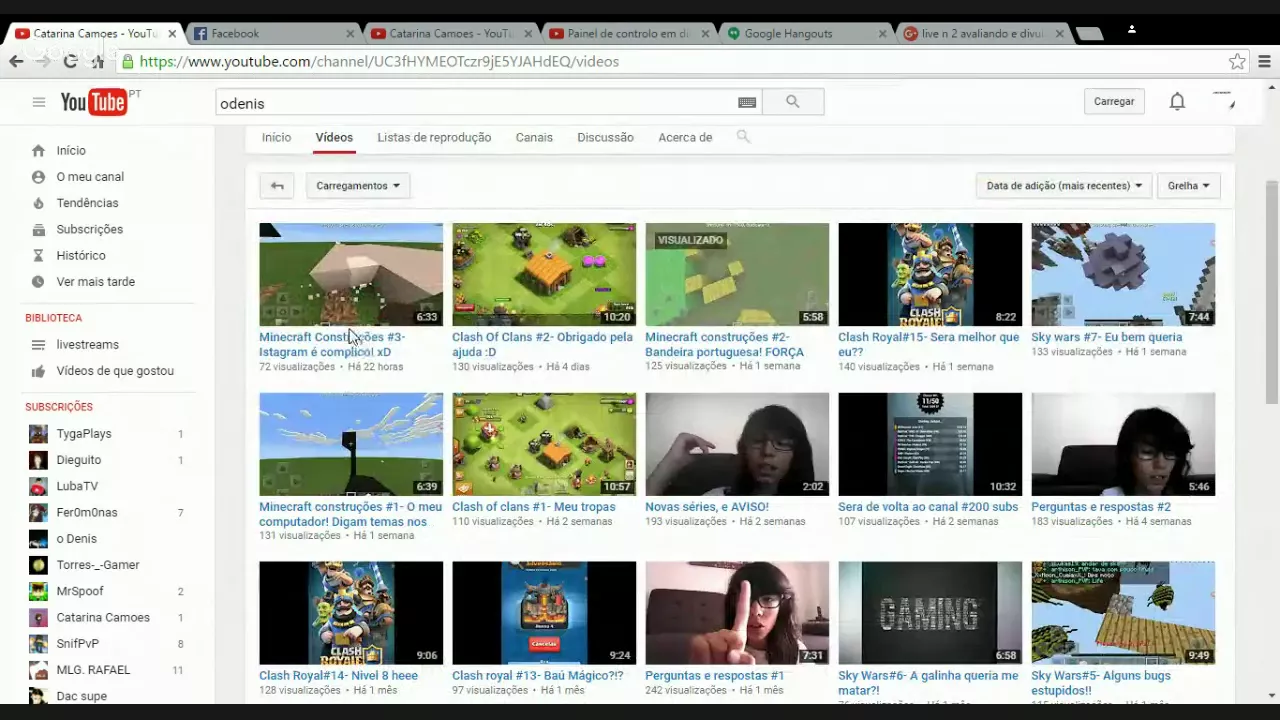The height and width of the screenshot is (720, 1280).
Task: Click the TygaPlays channel avatar
Action: tap(38, 434)
